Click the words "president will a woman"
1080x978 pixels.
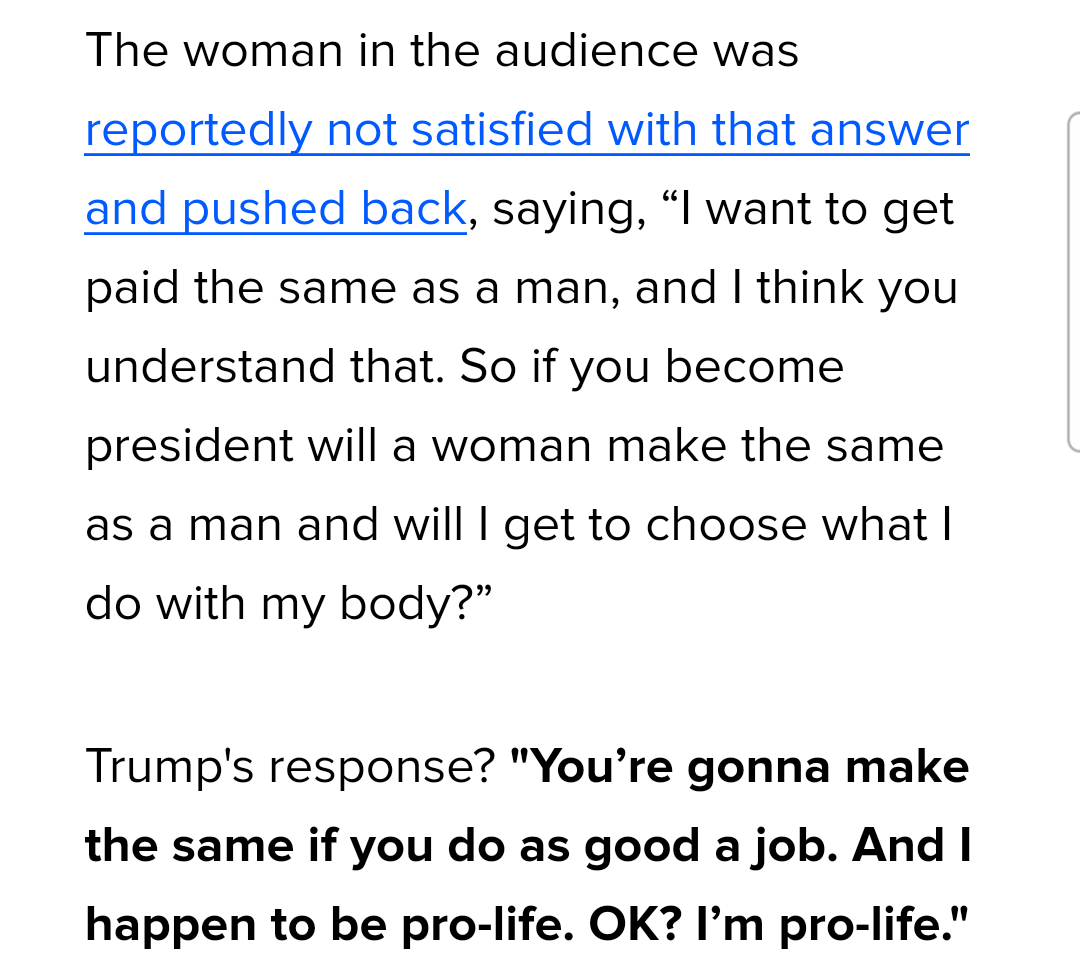tap(338, 446)
